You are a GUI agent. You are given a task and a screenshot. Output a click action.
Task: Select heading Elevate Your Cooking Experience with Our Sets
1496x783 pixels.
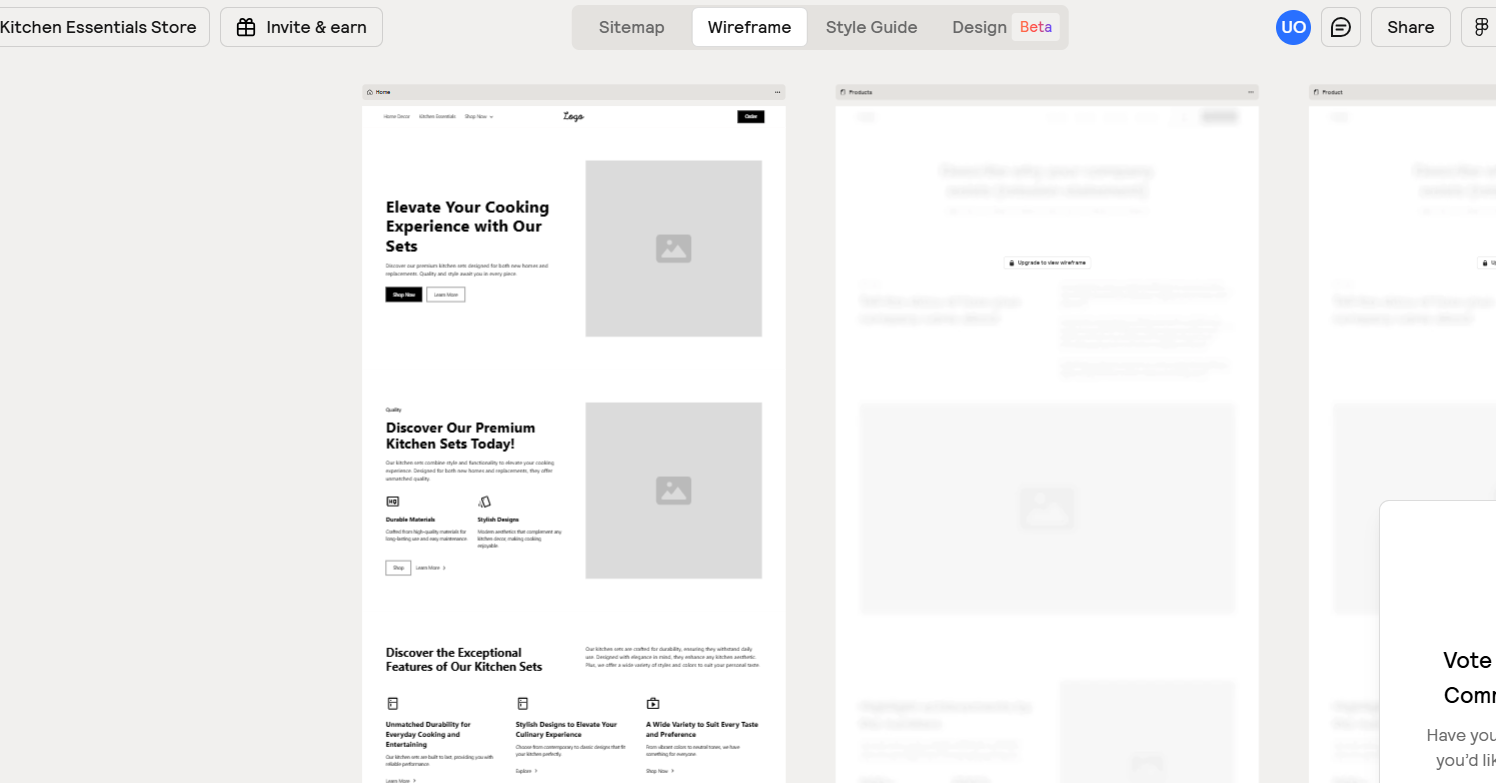click(x=467, y=226)
